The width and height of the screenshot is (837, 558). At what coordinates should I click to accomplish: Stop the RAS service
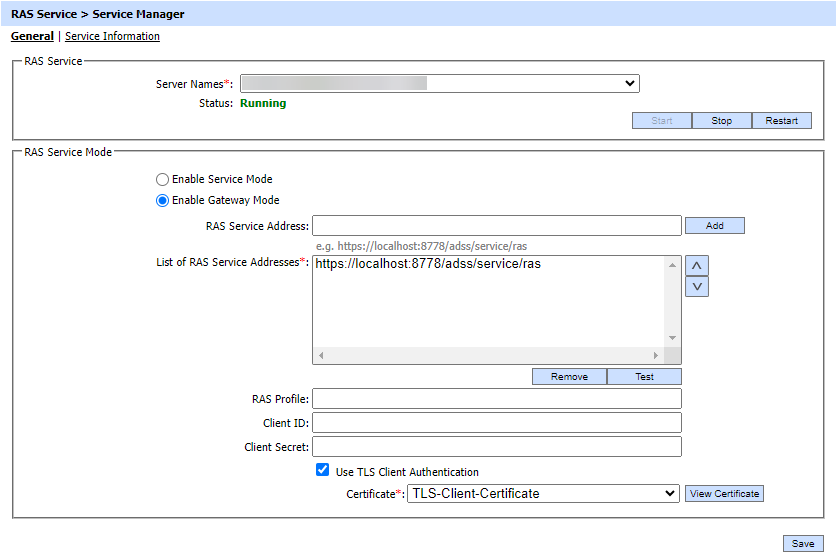tap(721, 121)
